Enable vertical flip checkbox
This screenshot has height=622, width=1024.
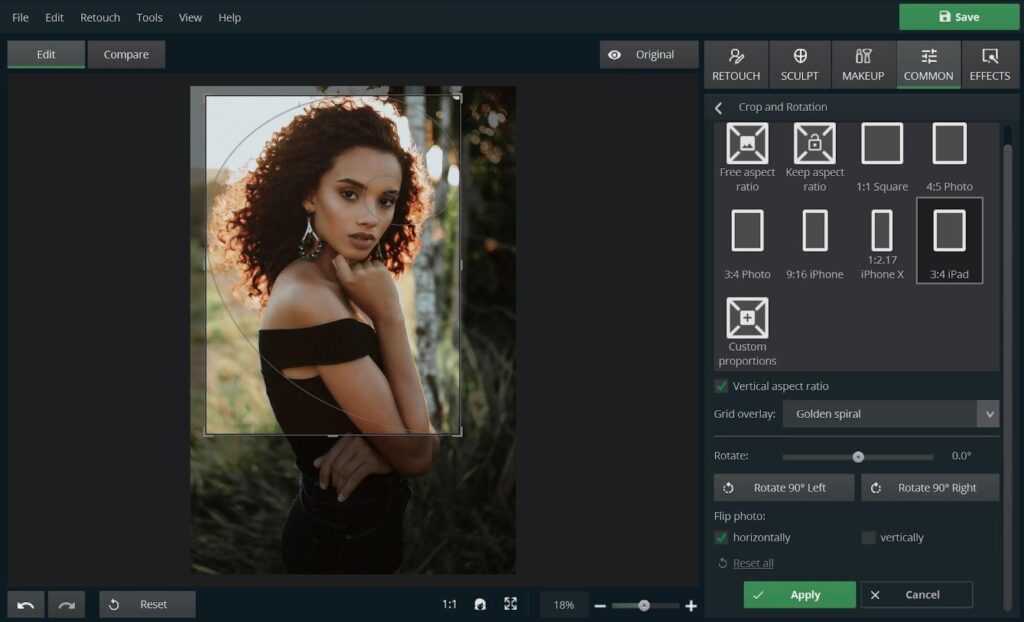point(868,537)
